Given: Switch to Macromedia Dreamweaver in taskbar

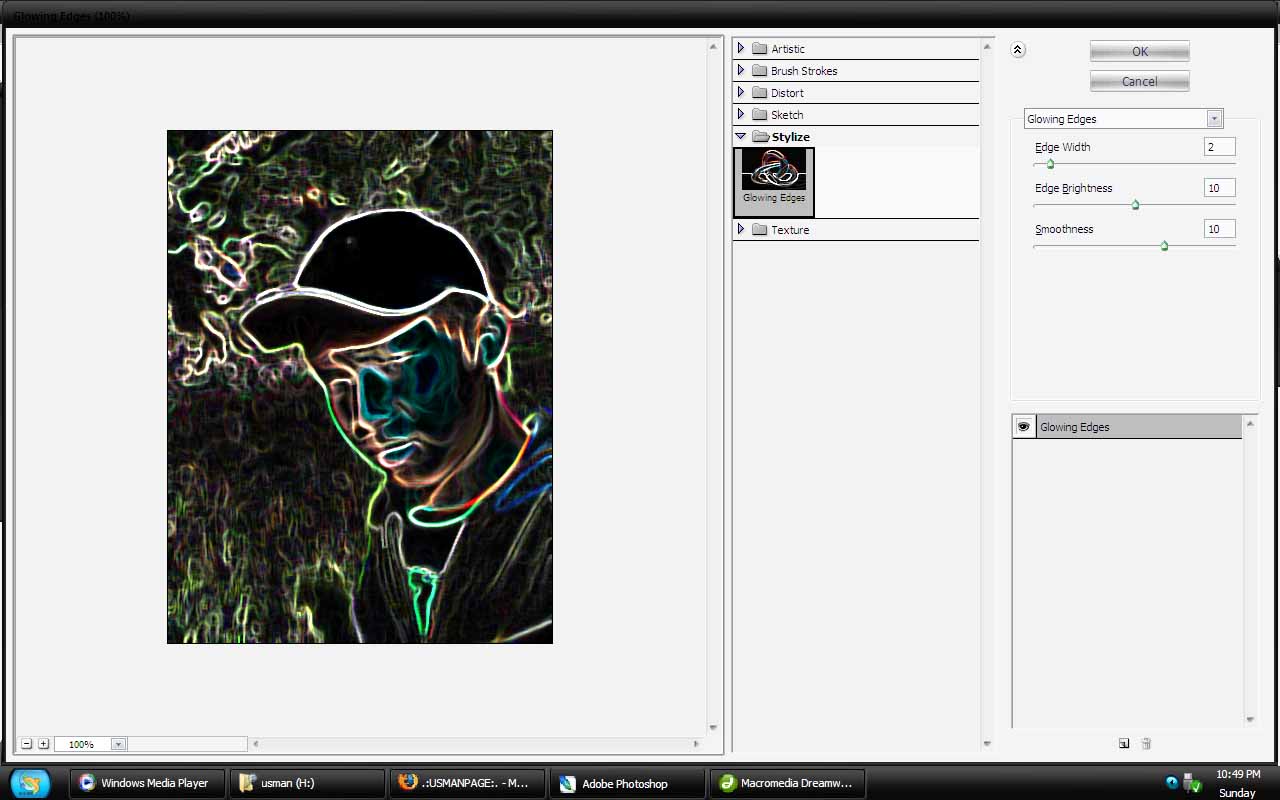Looking at the screenshot, I should (787, 783).
